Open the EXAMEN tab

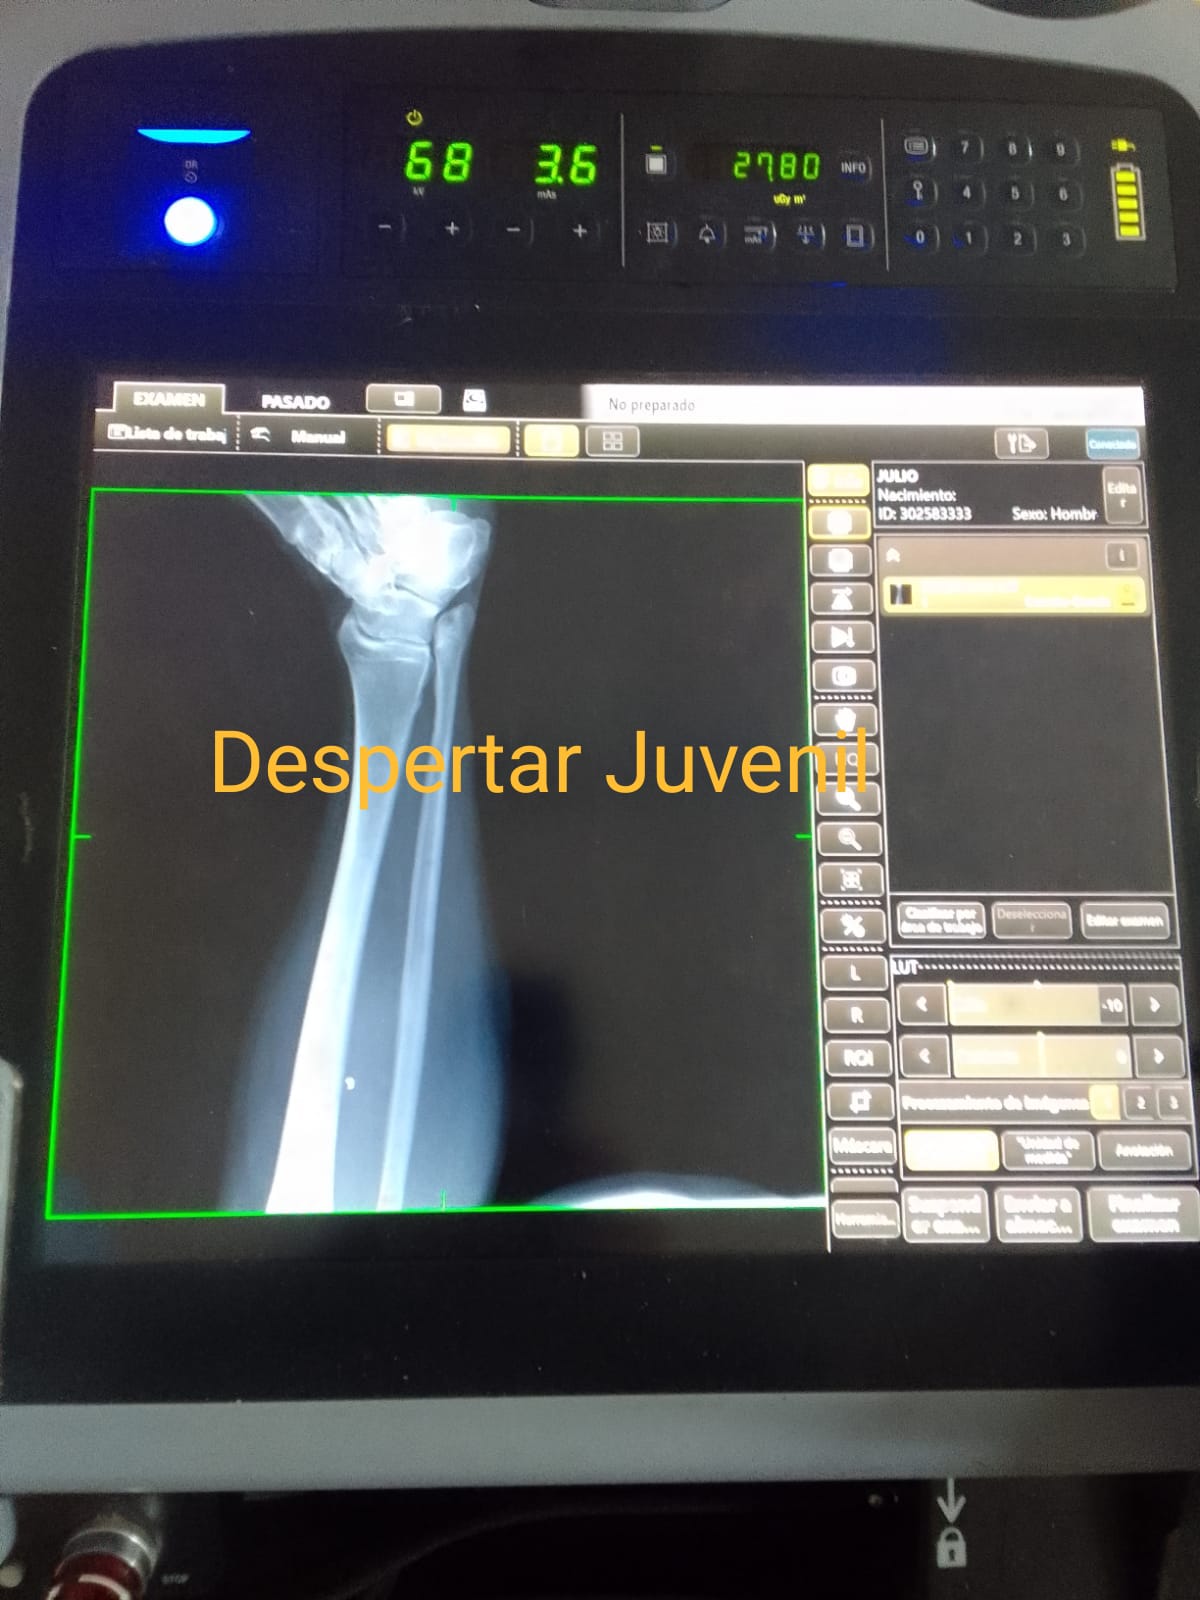click(x=169, y=399)
